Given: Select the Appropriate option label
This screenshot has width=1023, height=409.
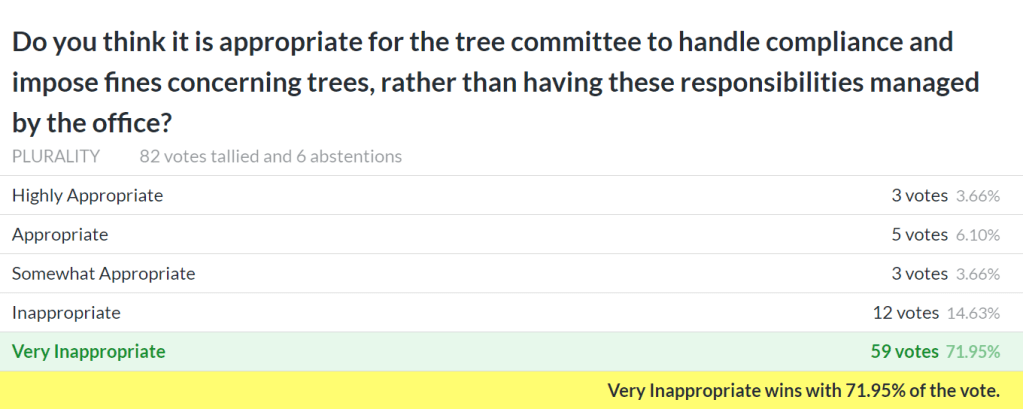Looking at the screenshot, I should point(60,235).
